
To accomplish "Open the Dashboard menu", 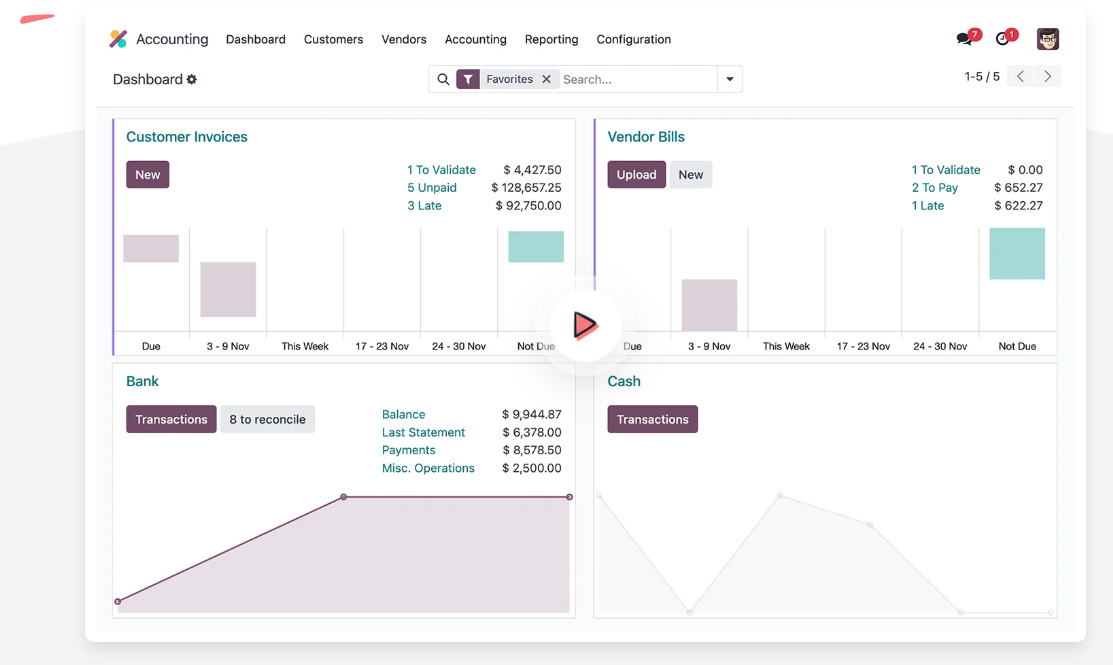I will (256, 40).
